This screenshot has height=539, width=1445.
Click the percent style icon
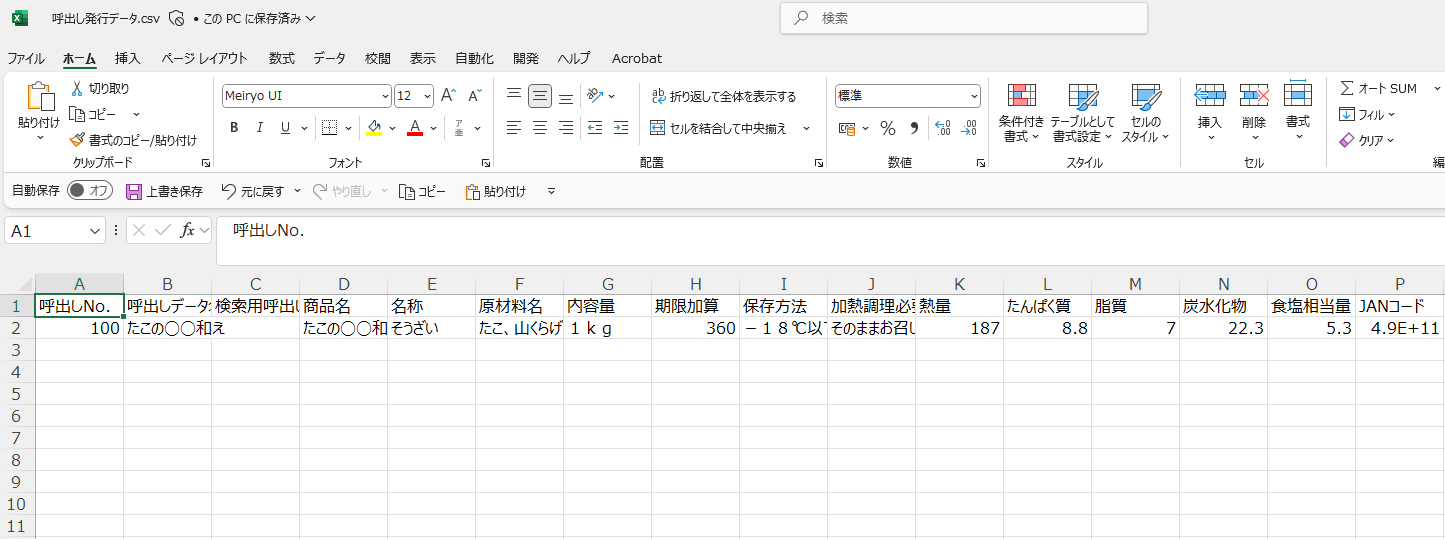coord(887,128)
